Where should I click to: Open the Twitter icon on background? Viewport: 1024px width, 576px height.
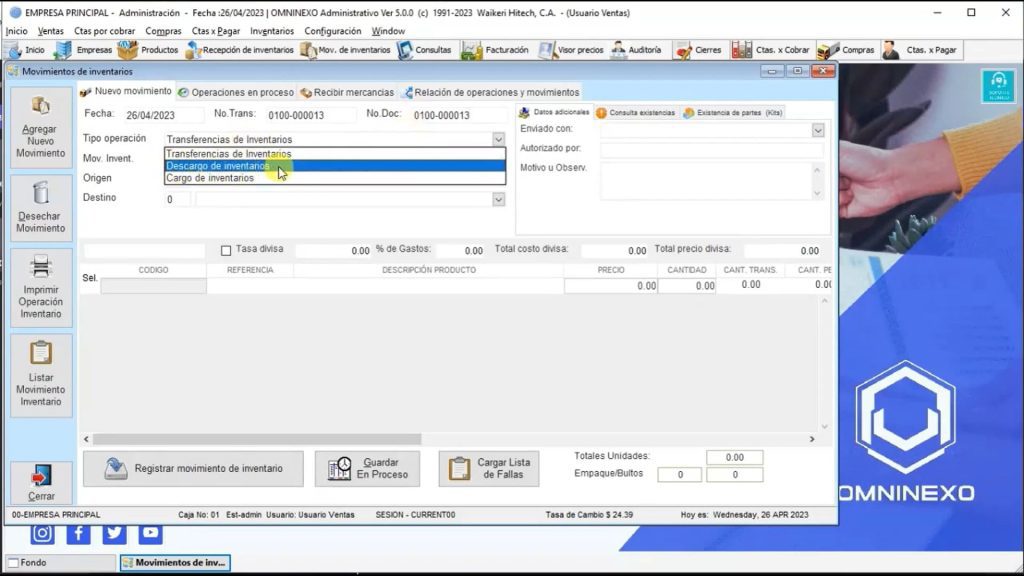pos(114,533)
